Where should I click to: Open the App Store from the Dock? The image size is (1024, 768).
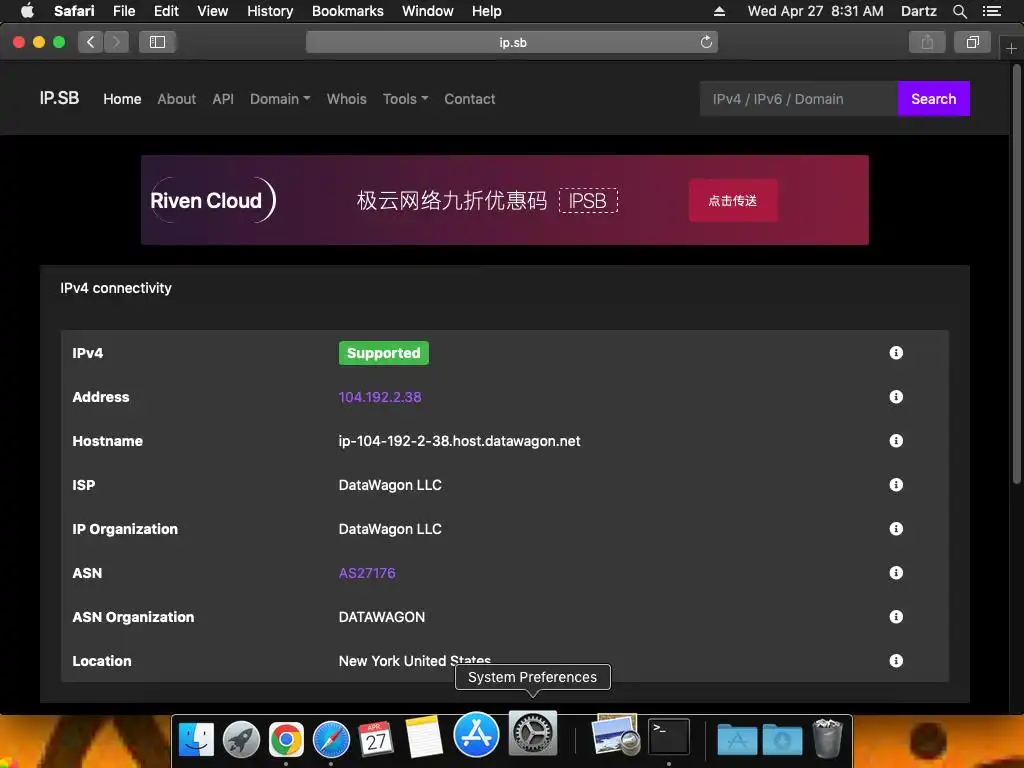pyautogui.click(x=476, y=734)
